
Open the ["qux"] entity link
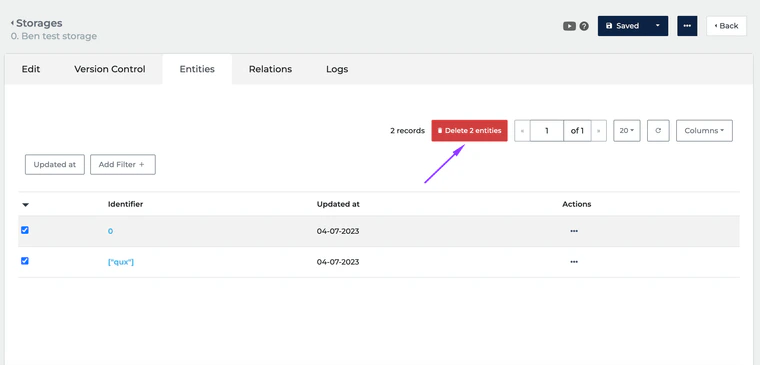[x=121, y=262]
